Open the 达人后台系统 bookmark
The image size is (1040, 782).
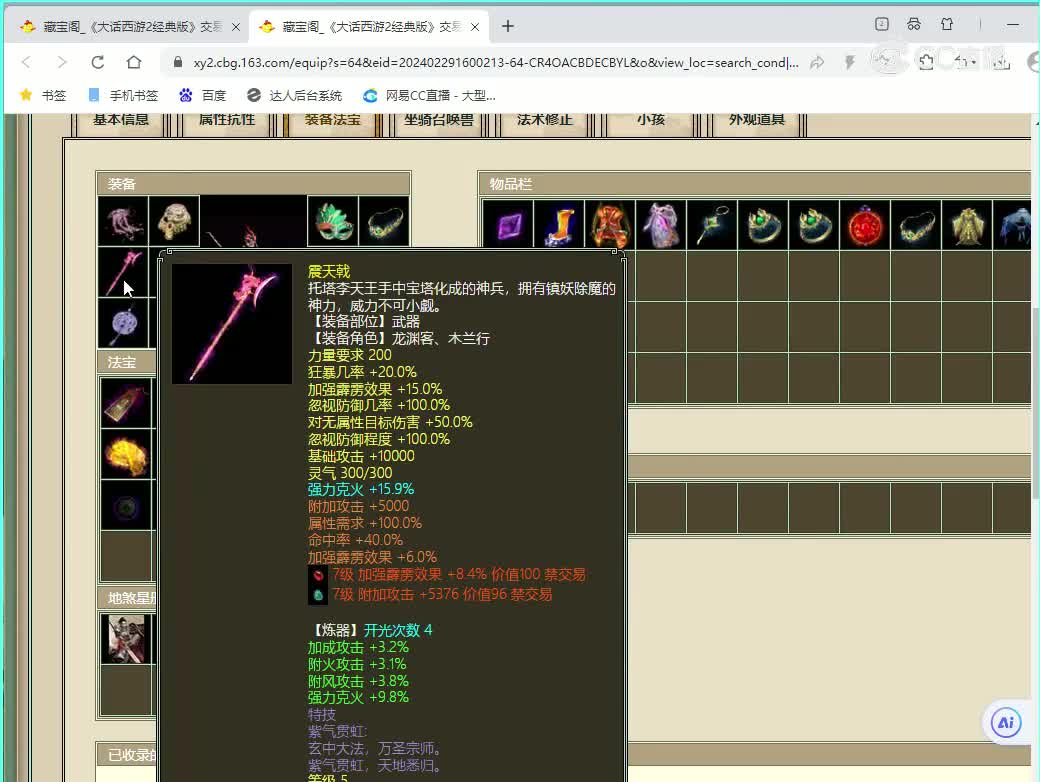point(294,96)
